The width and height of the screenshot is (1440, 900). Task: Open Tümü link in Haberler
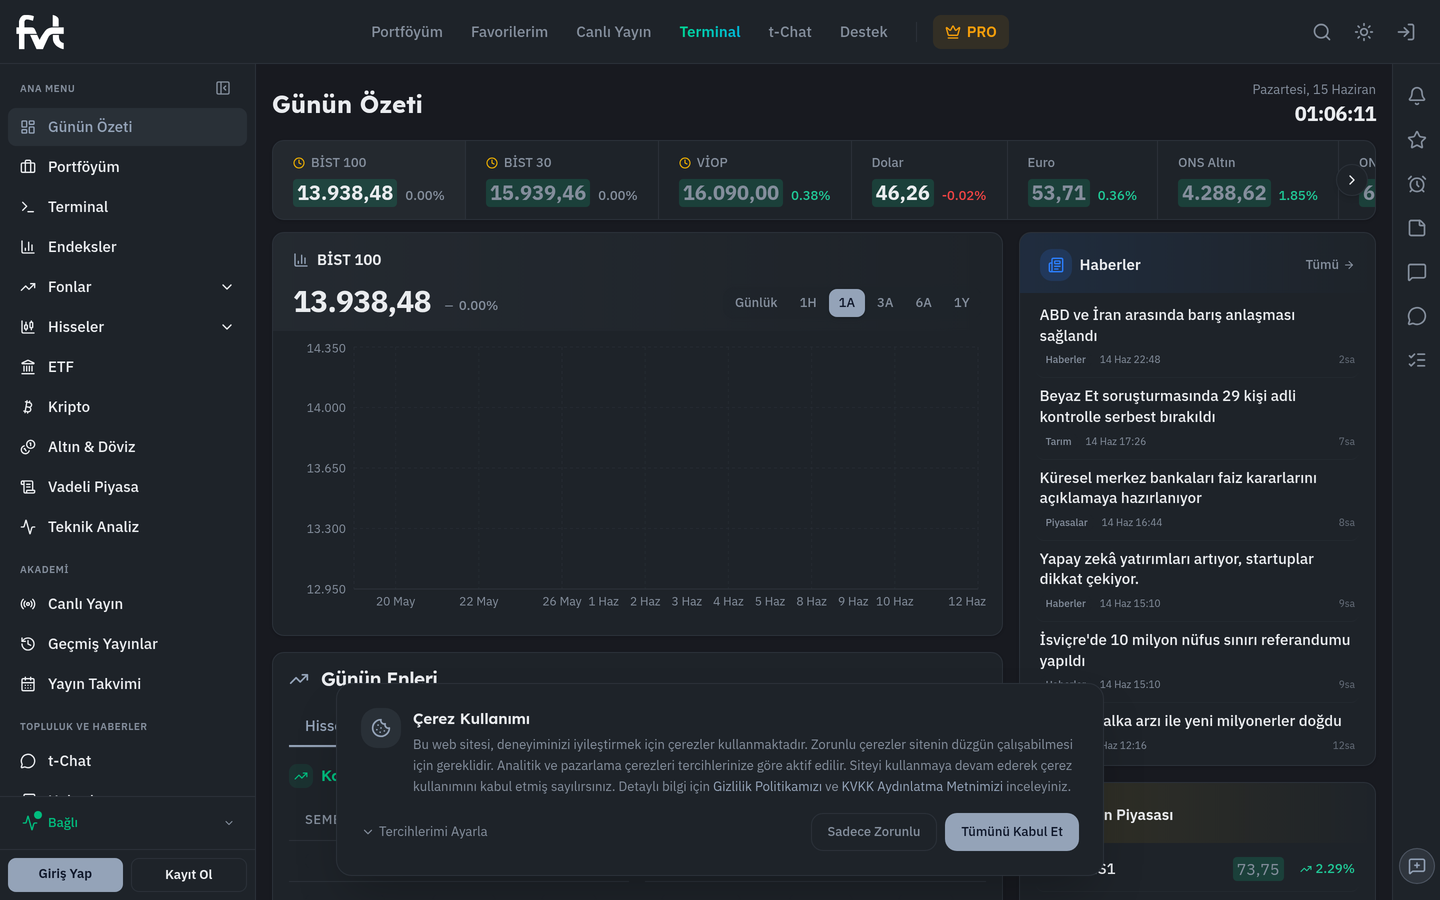tap(1329, 265)
